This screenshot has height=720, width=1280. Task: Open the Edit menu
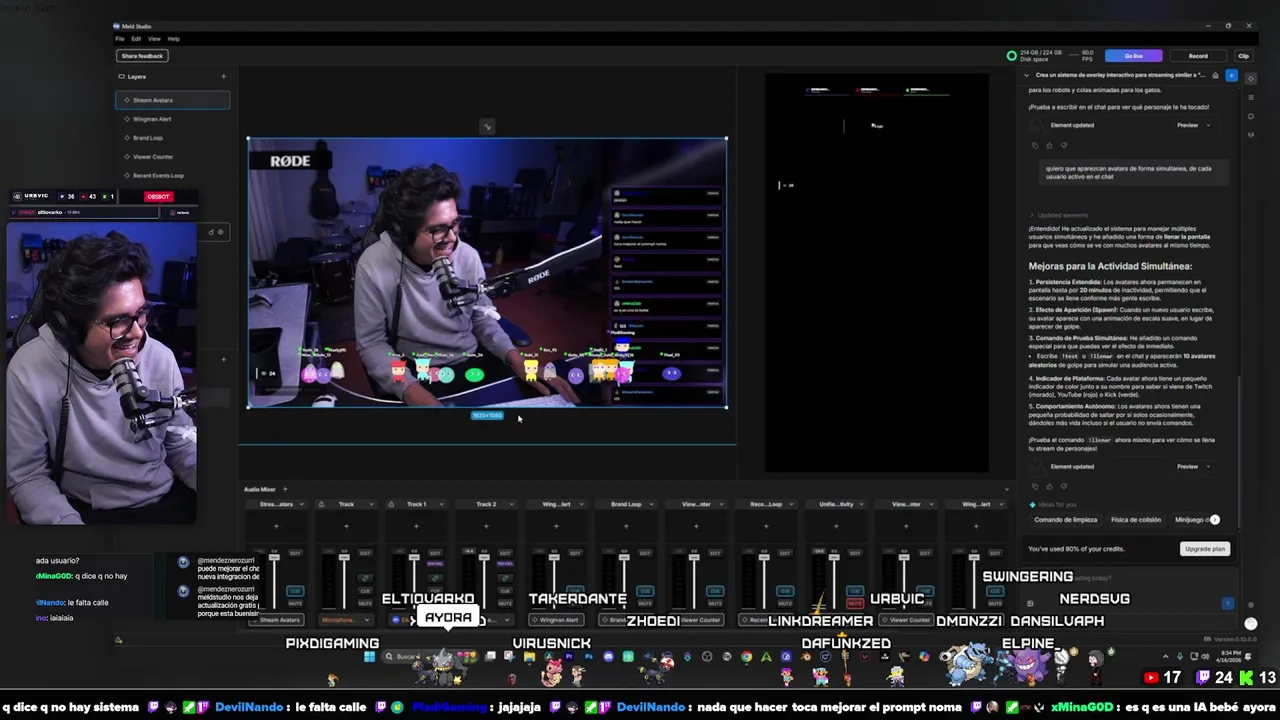click(x=136, y=39)
